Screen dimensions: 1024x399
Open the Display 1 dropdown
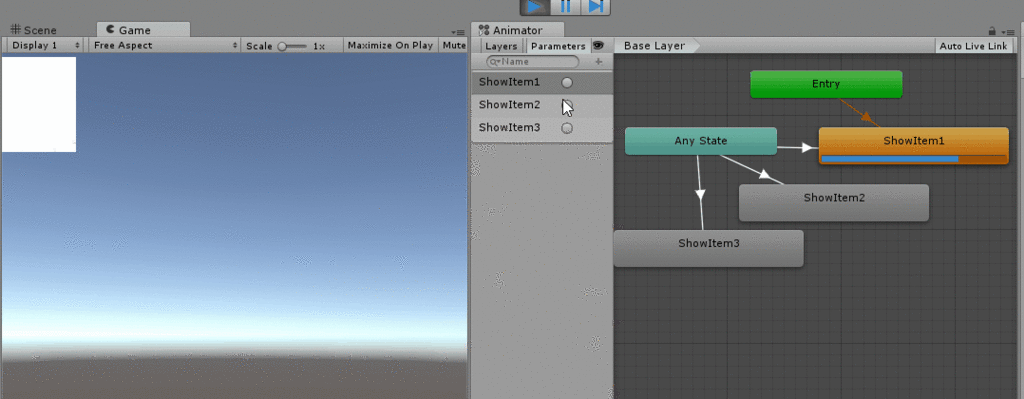46,46
